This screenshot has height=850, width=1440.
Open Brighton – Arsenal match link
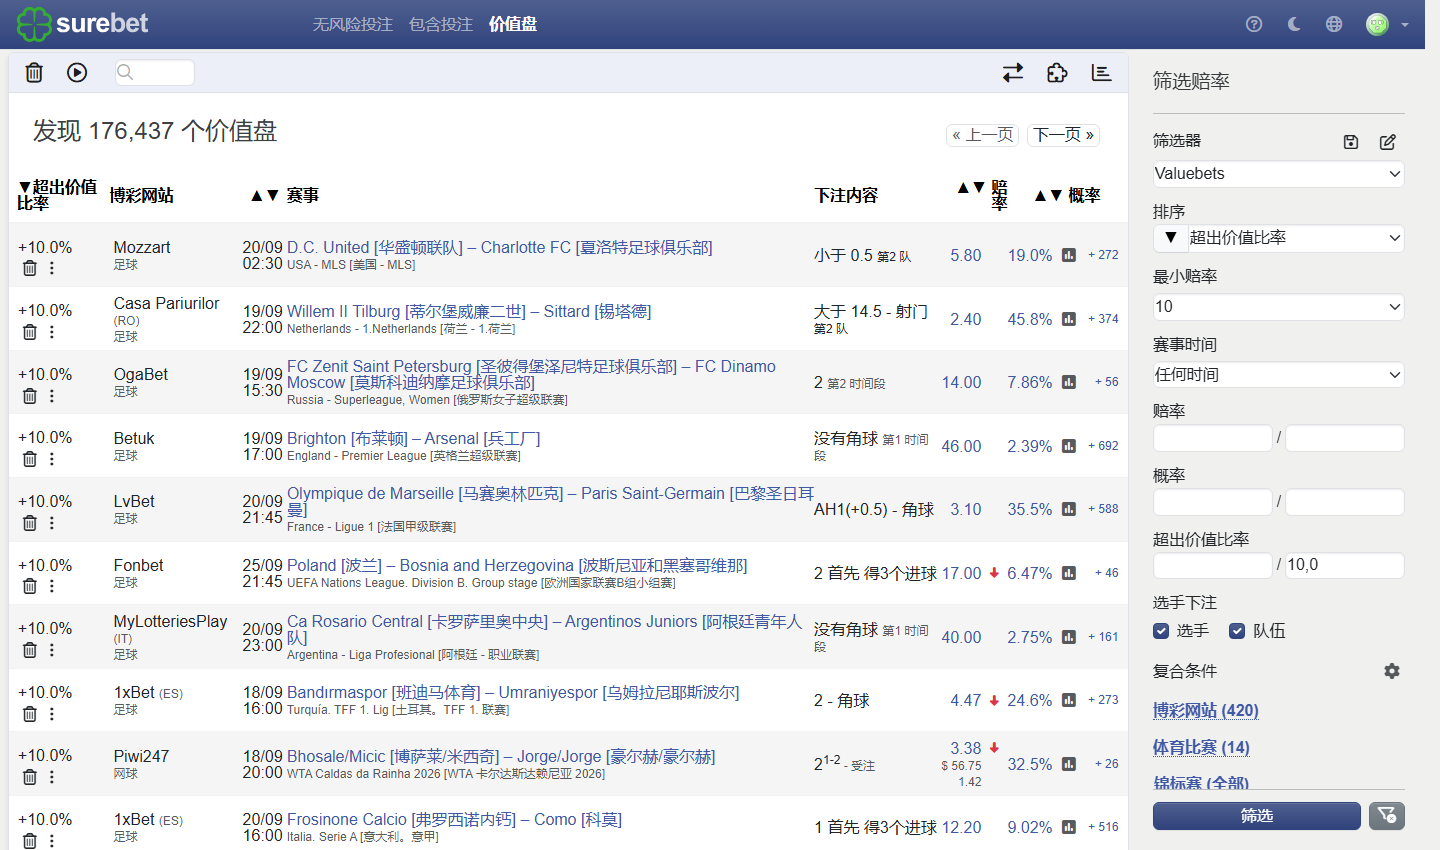coord(414,438)
